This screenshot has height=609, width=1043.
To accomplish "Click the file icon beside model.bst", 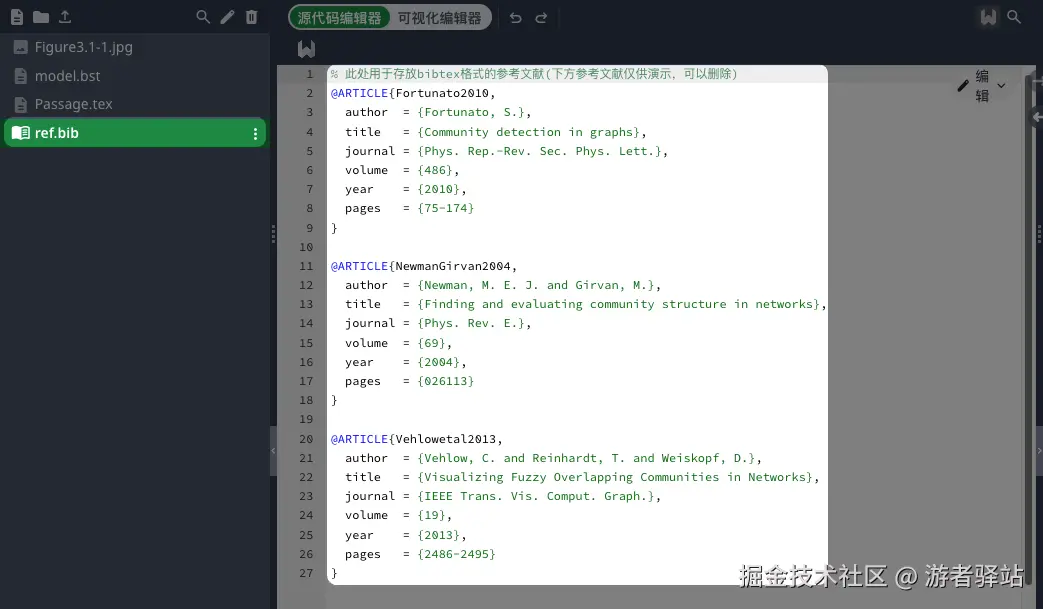I will point(21,76).
